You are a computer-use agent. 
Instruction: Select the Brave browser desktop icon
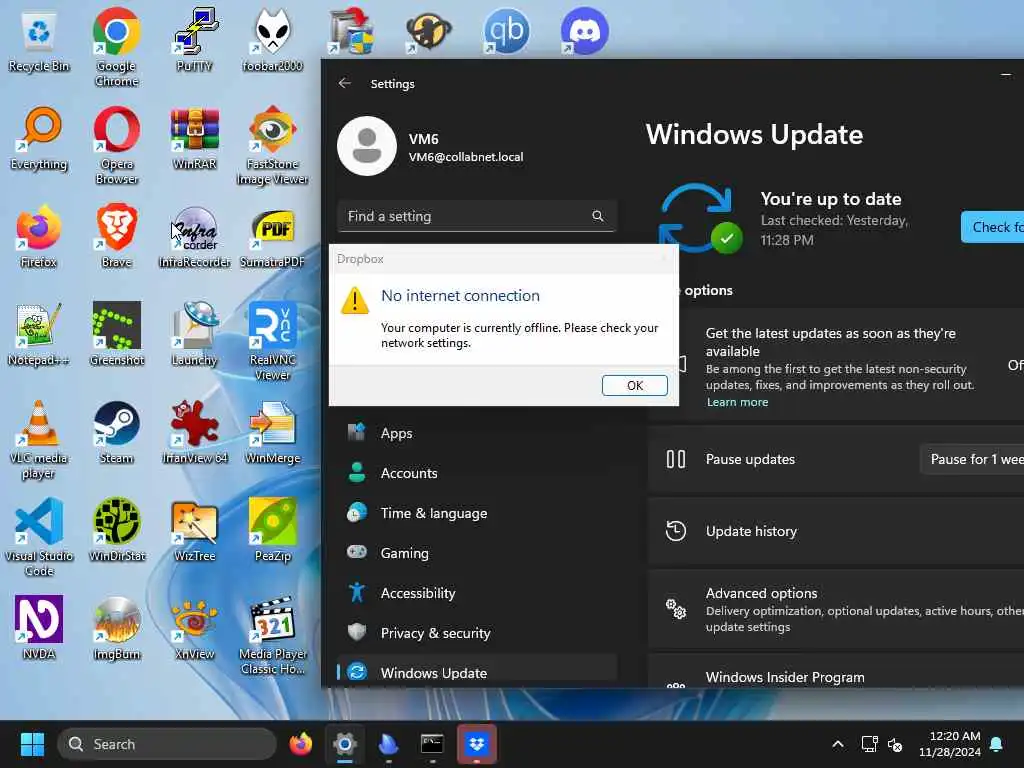coord(116,236)
